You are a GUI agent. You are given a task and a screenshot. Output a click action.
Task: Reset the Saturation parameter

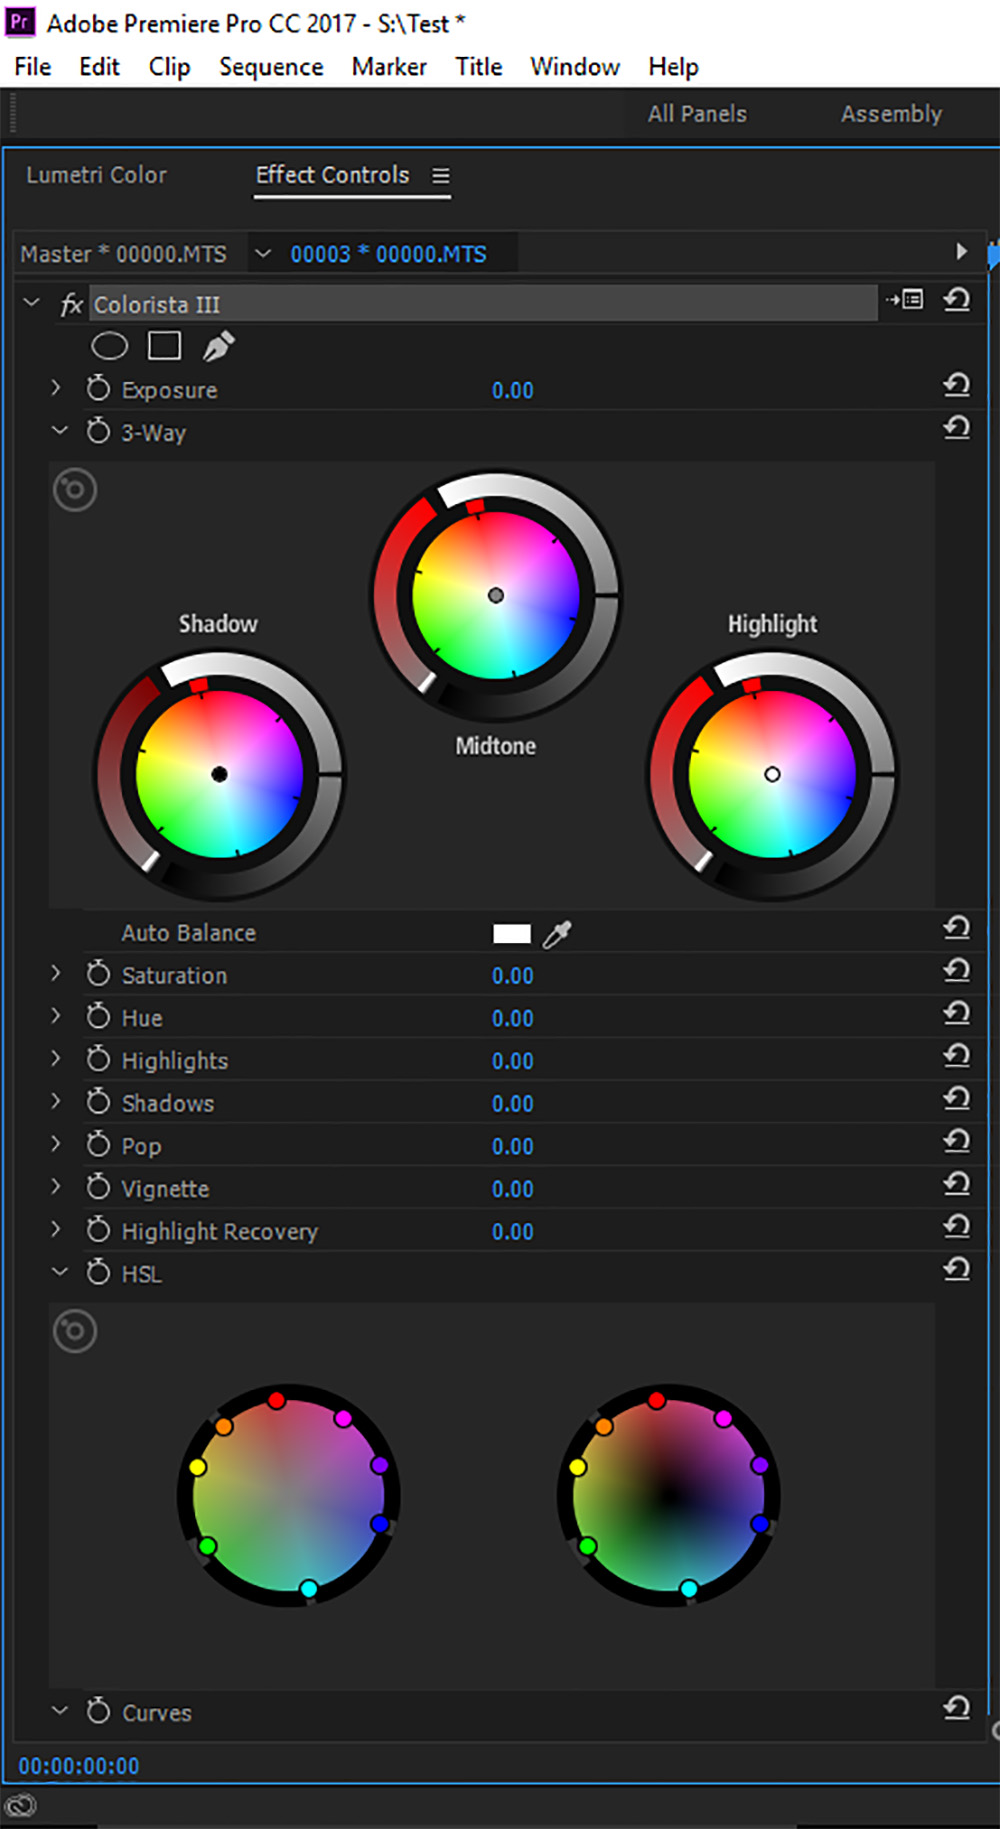coord(956,970)
